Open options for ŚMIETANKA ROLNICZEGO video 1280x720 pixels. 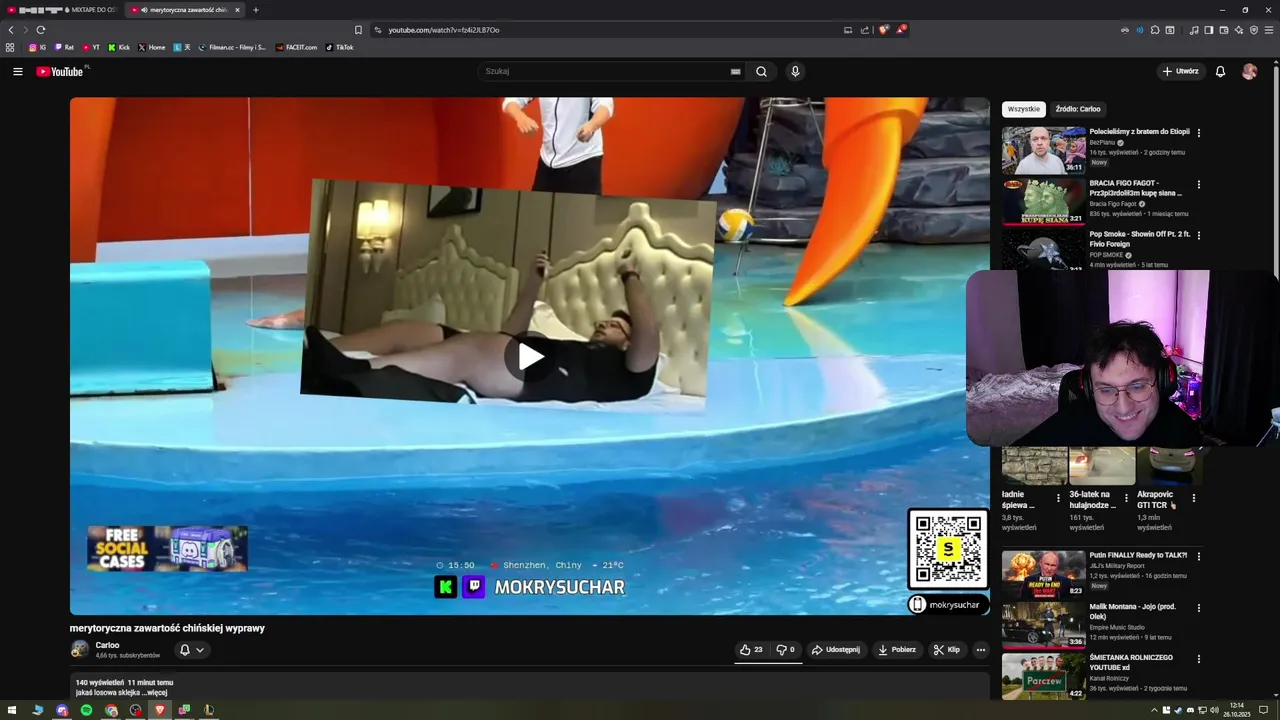1198,659
